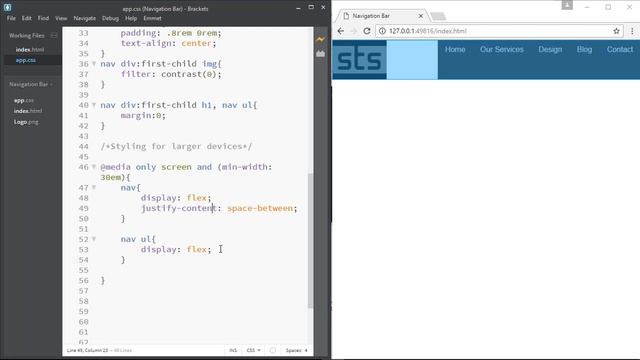Viewport: 640px width, 360px height.
Task: Open index.html in the project tree
Action: (28, 111)
